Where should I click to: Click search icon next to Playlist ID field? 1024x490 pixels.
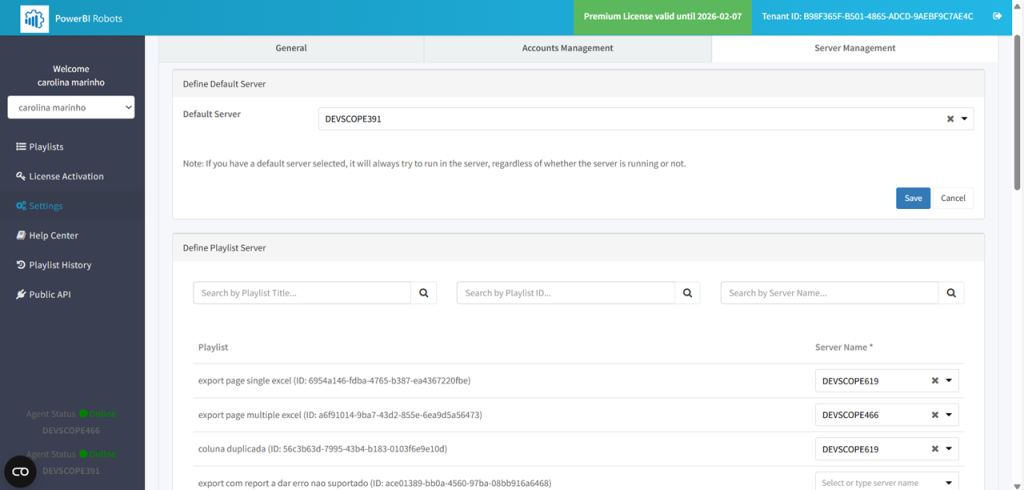coord(688,293)
